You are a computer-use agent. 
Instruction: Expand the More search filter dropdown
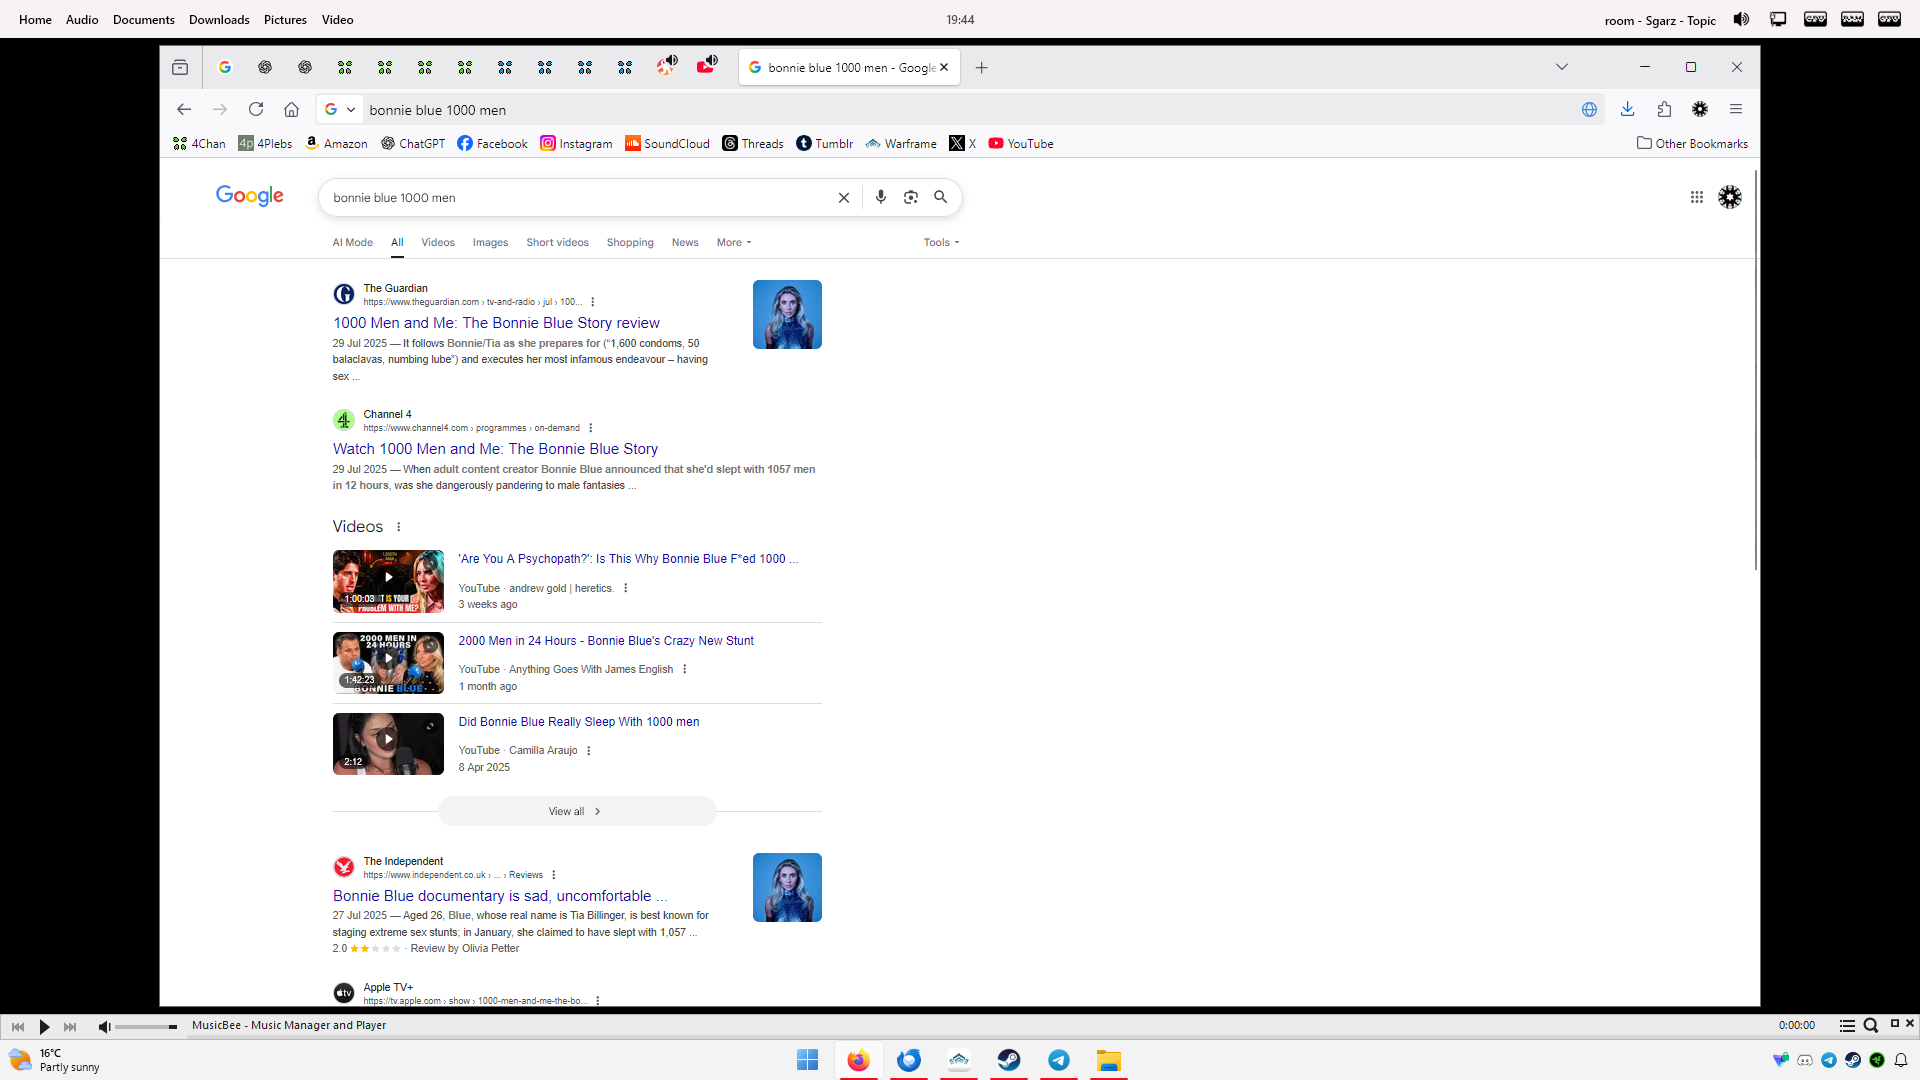coord(734,243)
